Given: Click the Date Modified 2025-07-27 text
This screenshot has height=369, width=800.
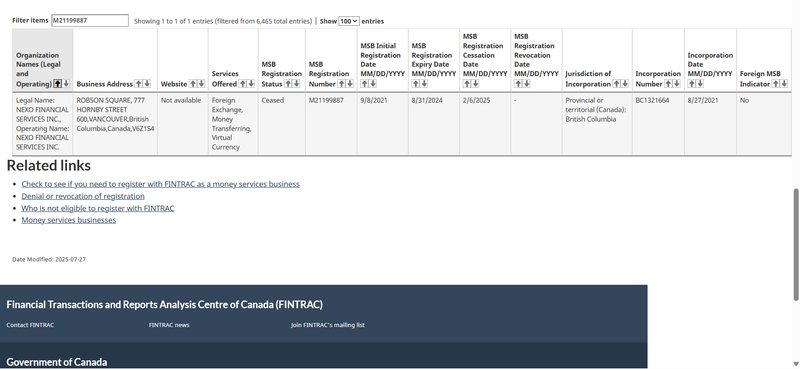Looking at the screenshot, I should tap(49, 259).
